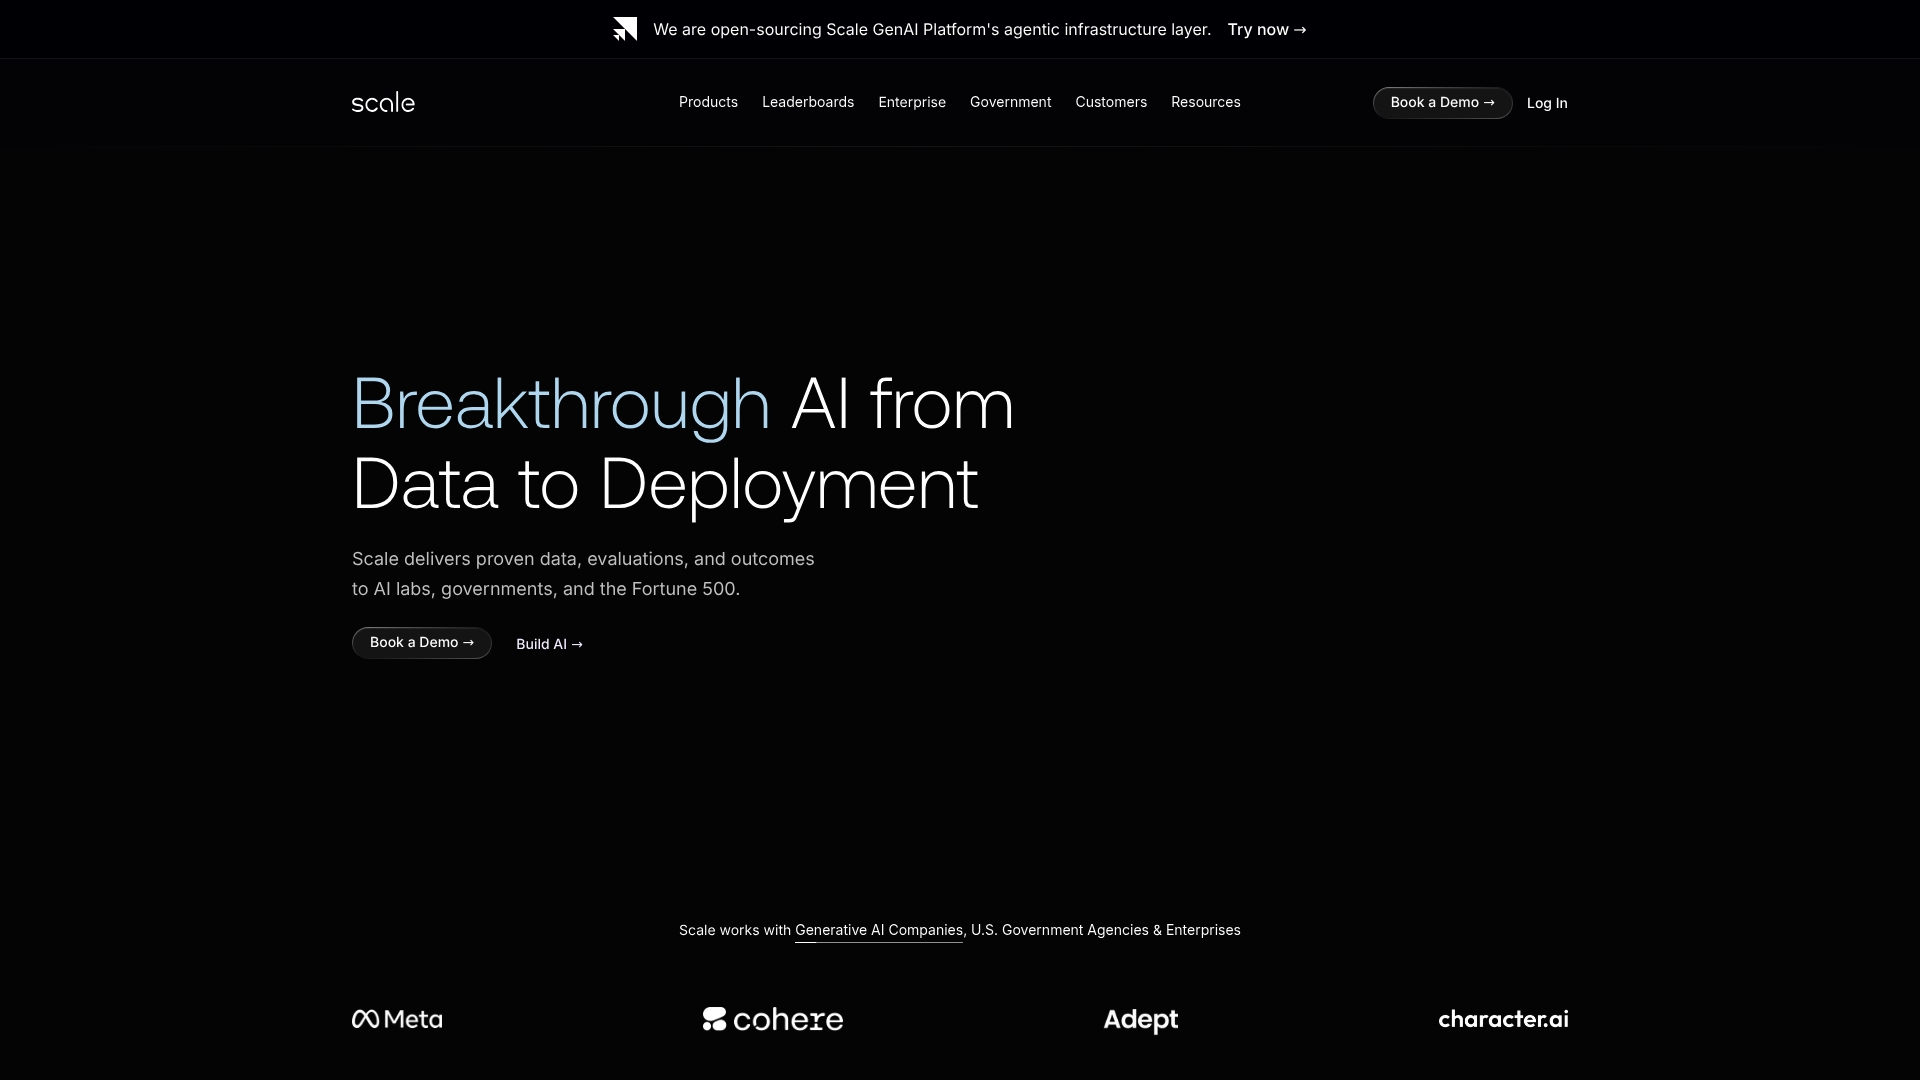Click the hero Book a Demo button
The image size is (1920, 1080).
pyautogui.click(x=421, y=643)
